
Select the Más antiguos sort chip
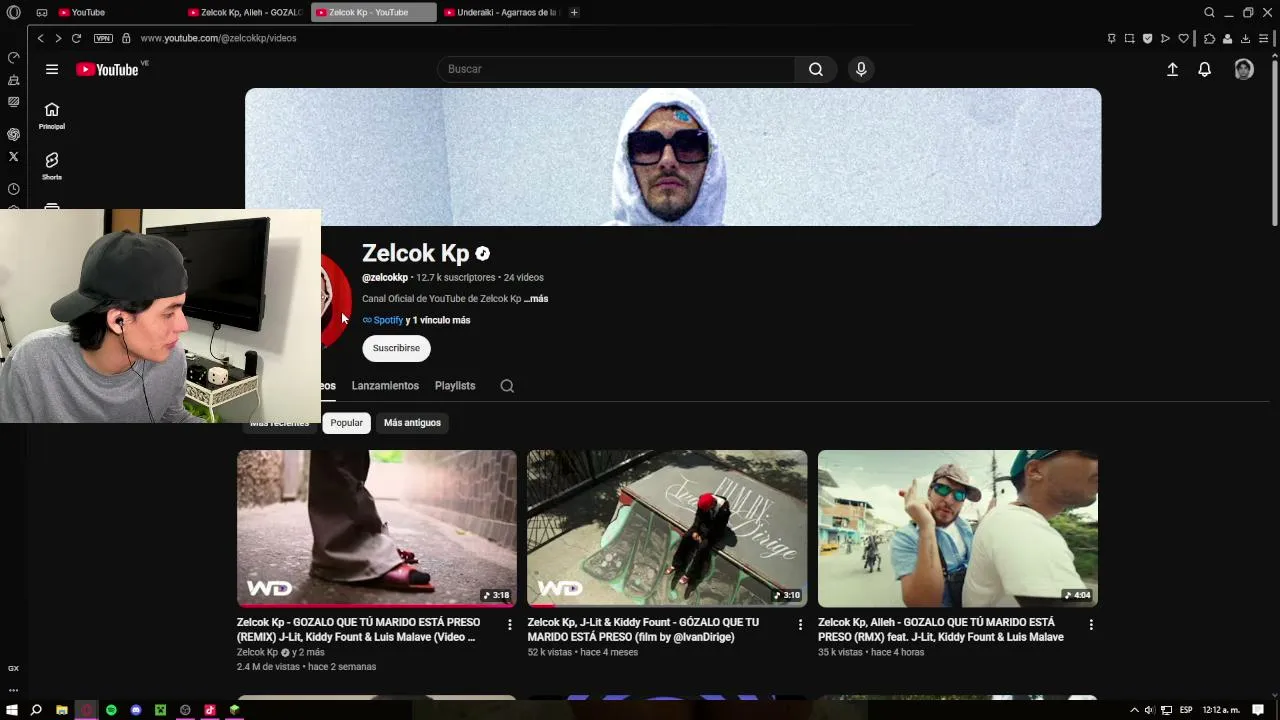[x=412, y=423]
